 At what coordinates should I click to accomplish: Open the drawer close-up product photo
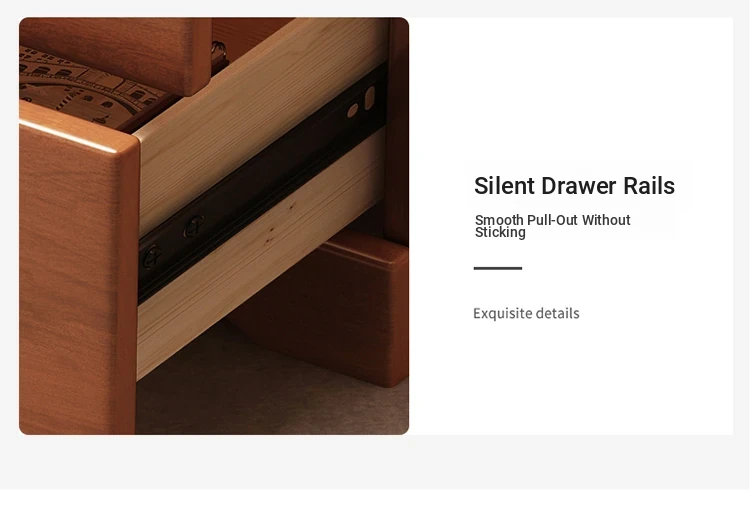[x=214, y=226]
